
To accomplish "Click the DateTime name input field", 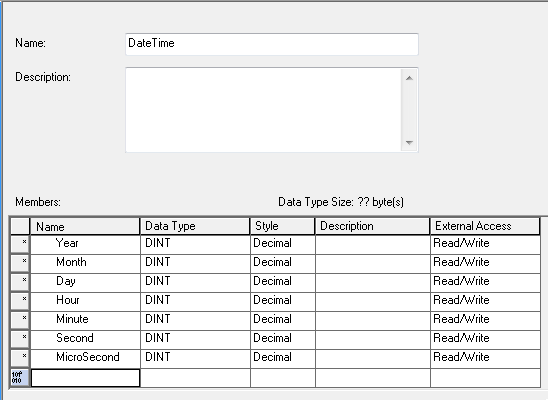I will coord(272,44).
